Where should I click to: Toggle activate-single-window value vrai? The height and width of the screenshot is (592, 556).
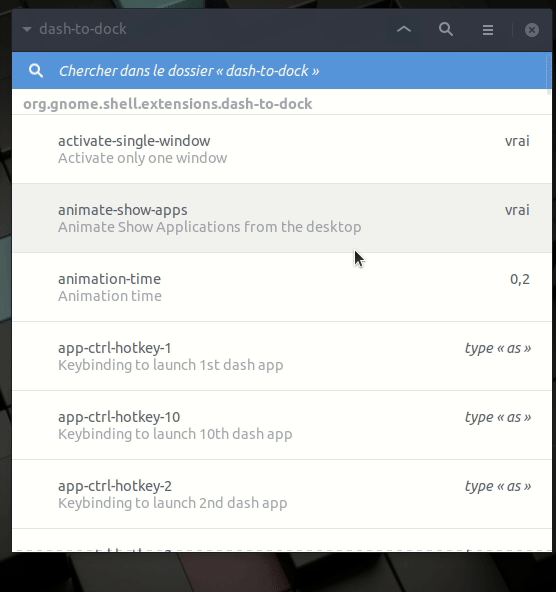tap(517, 141)
